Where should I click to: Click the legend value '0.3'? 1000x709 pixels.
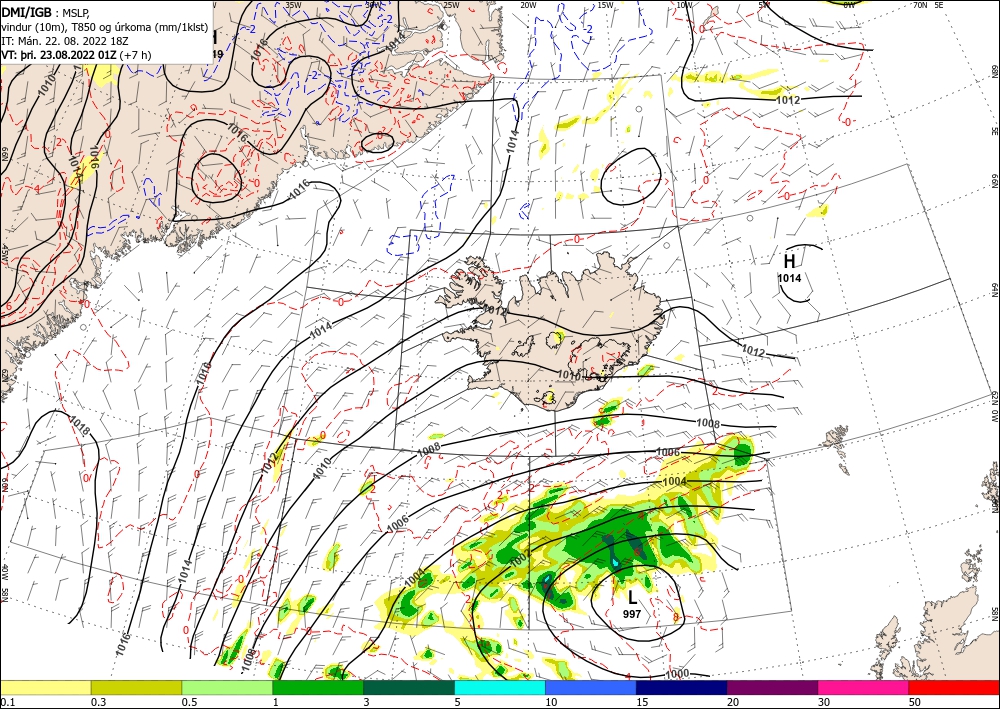98,702
